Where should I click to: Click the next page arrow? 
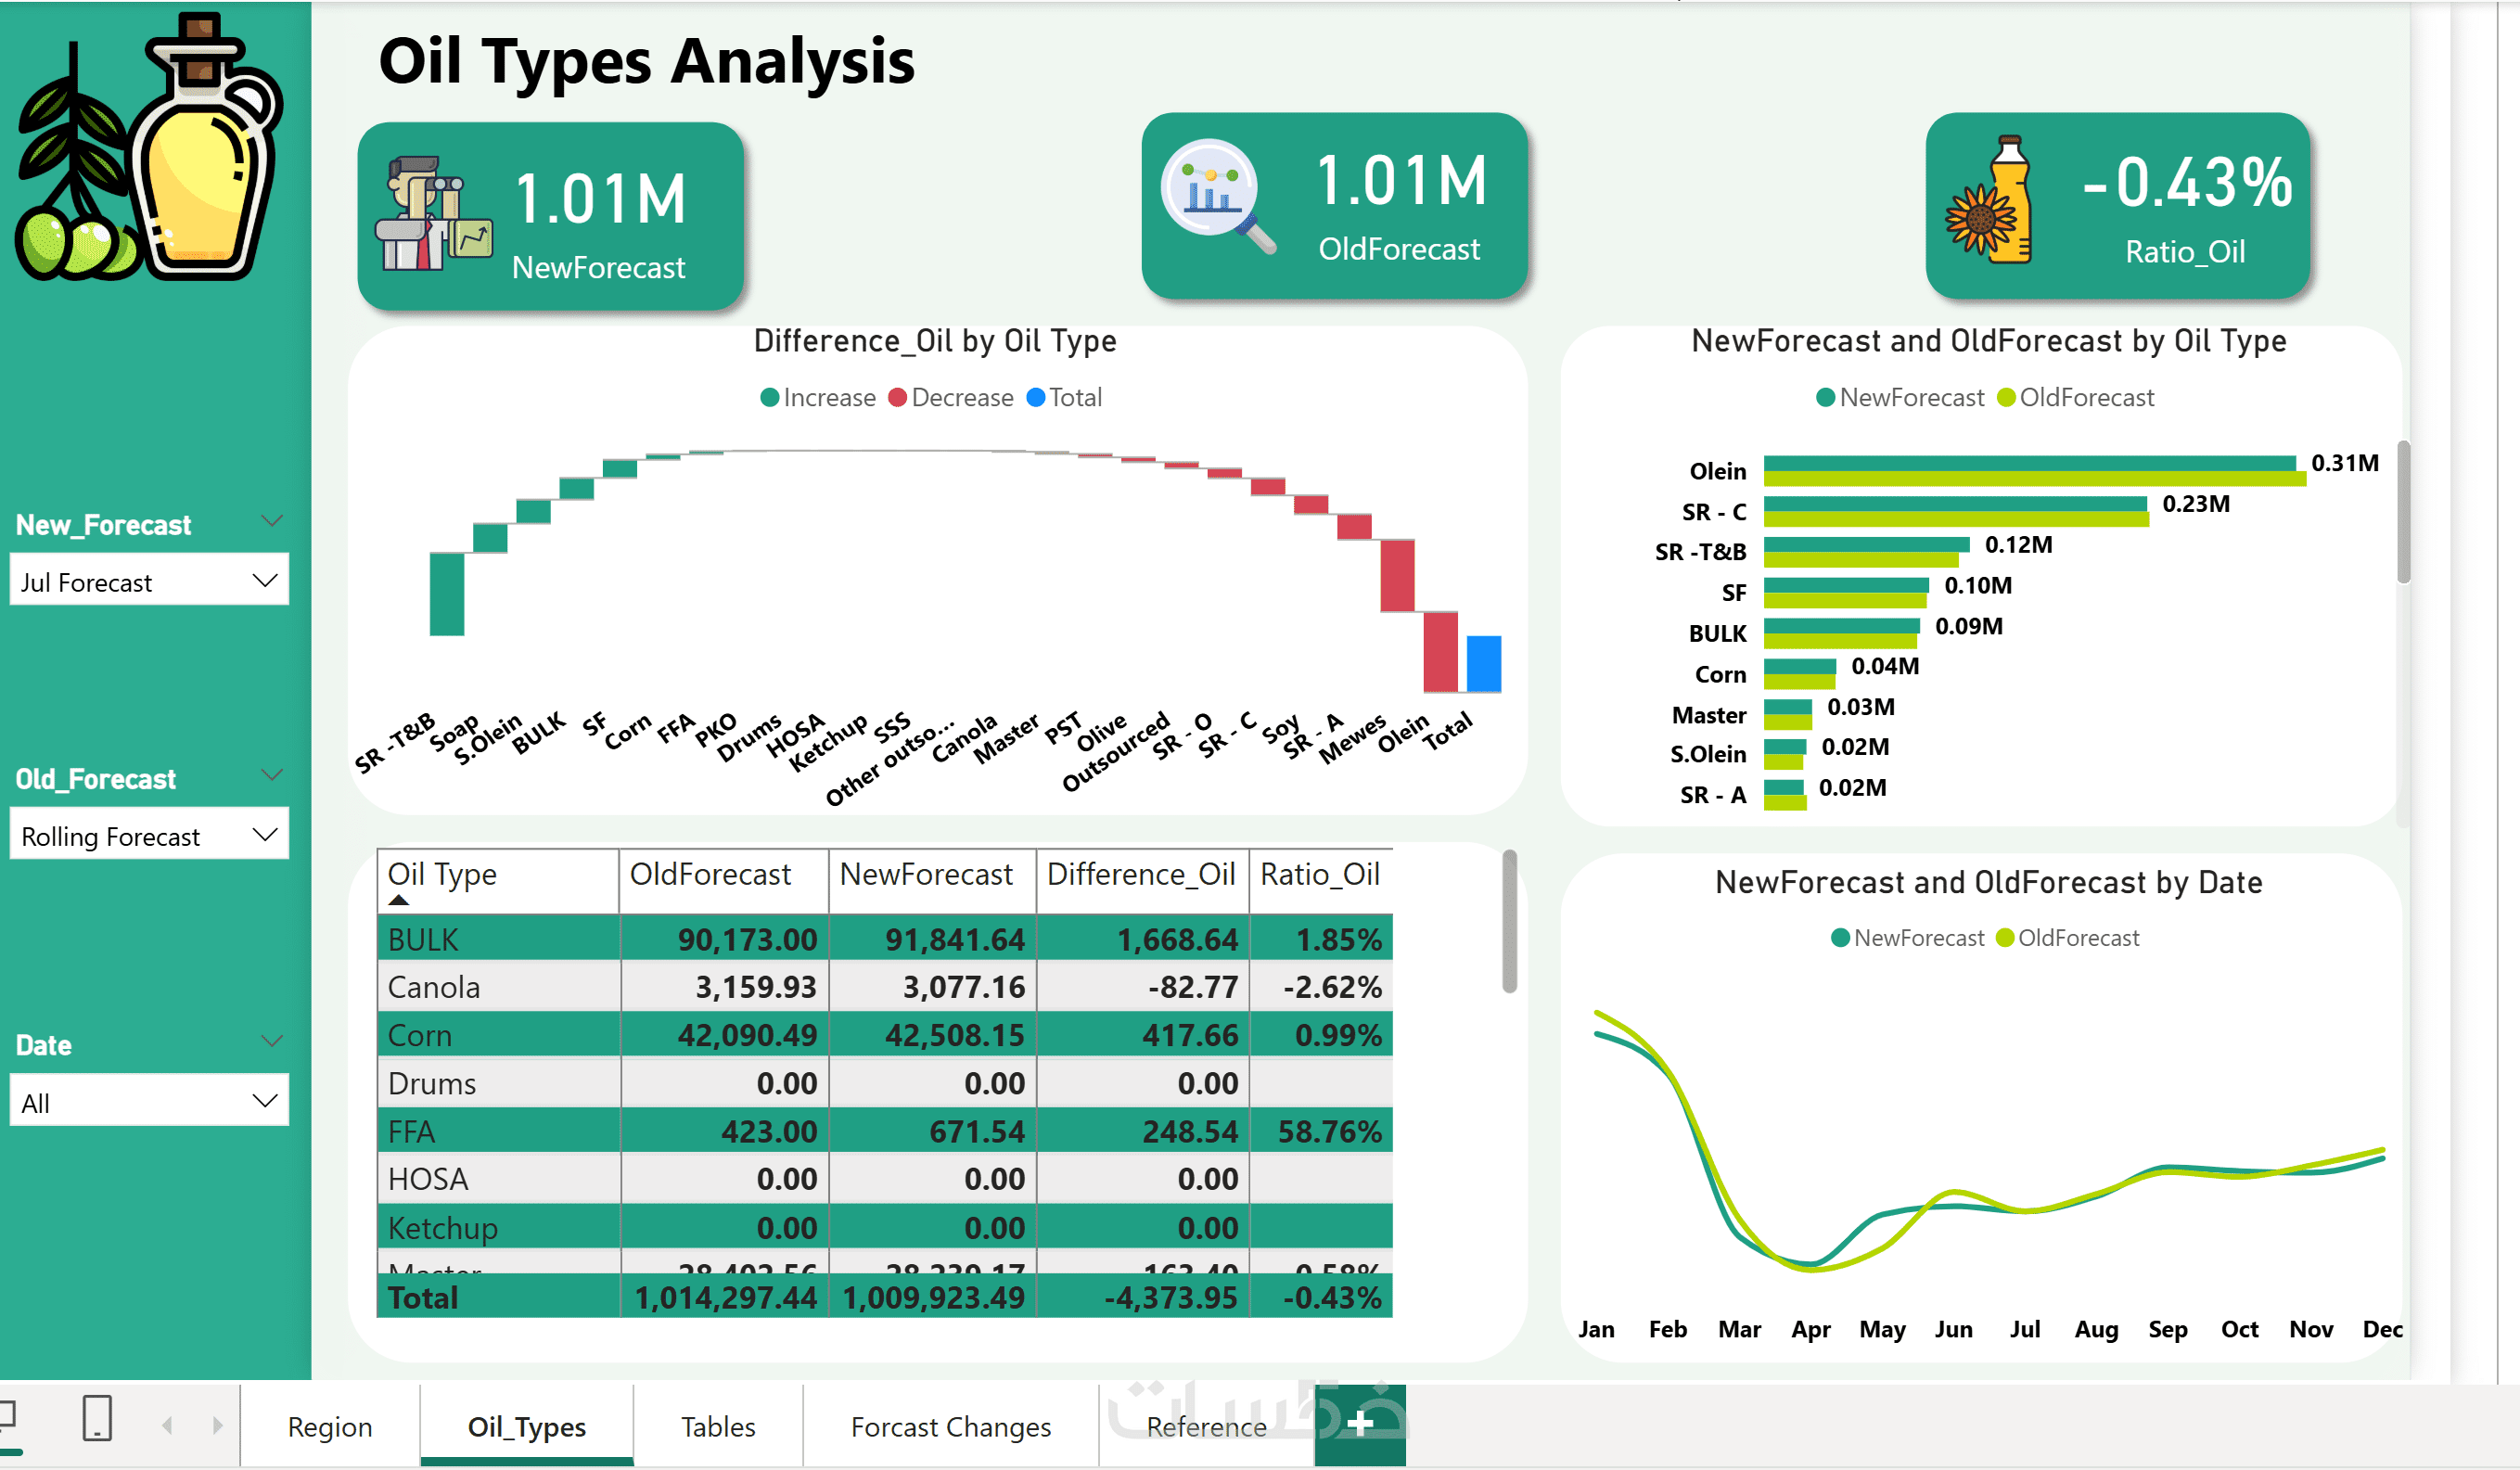click(217, 1425)
